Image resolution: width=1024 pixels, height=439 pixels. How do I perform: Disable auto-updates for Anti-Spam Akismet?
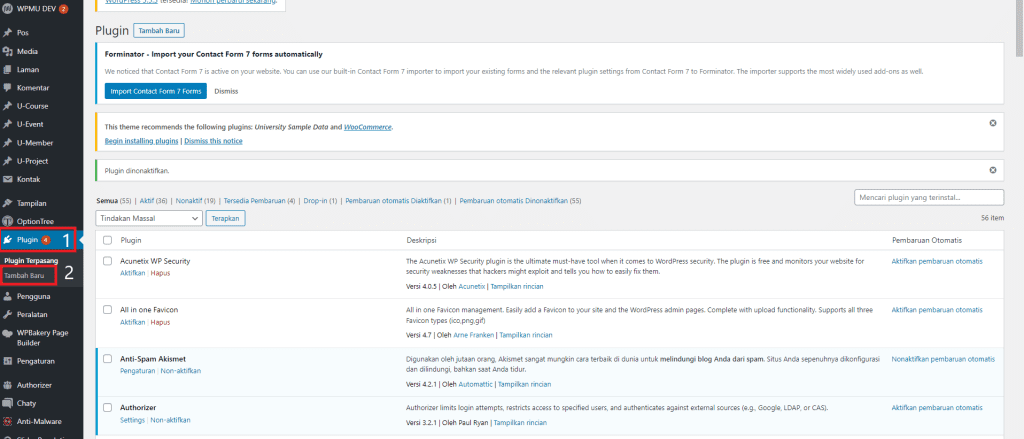pos(944,359)
